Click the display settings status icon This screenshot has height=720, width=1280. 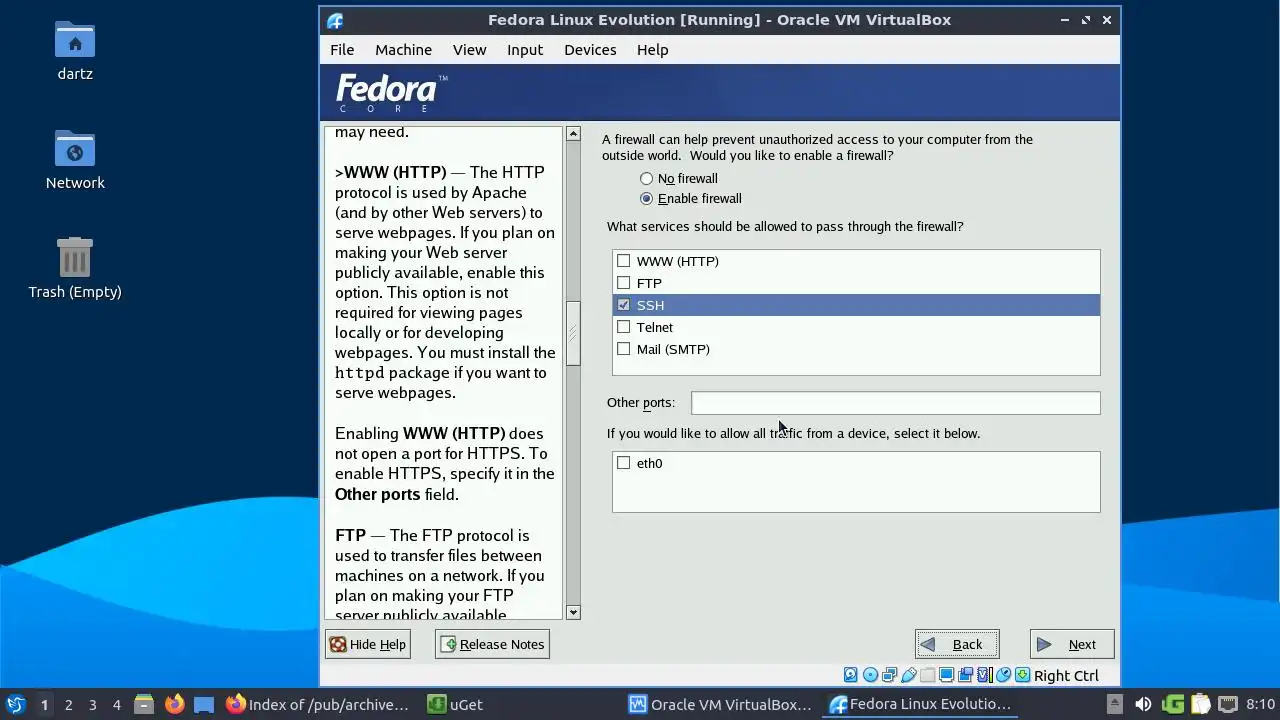[946, 675]
